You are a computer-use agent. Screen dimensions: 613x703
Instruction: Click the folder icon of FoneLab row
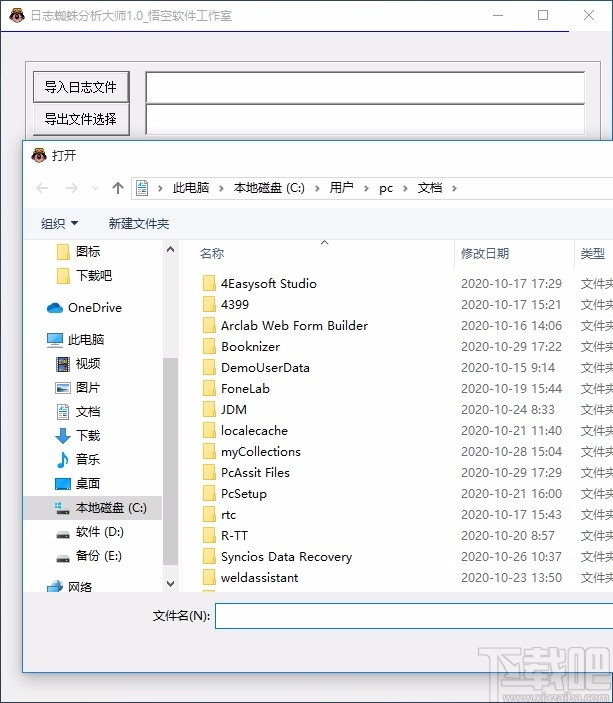point(209,389)
